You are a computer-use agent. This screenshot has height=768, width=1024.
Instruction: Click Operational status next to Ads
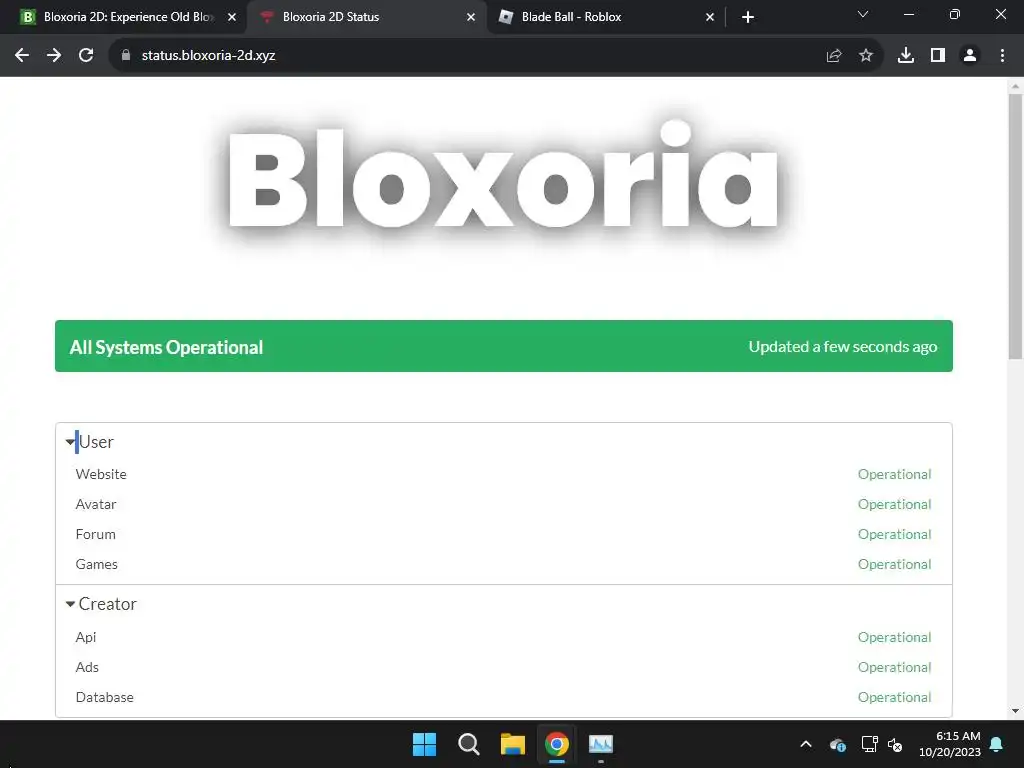click(x=895, y=667)
